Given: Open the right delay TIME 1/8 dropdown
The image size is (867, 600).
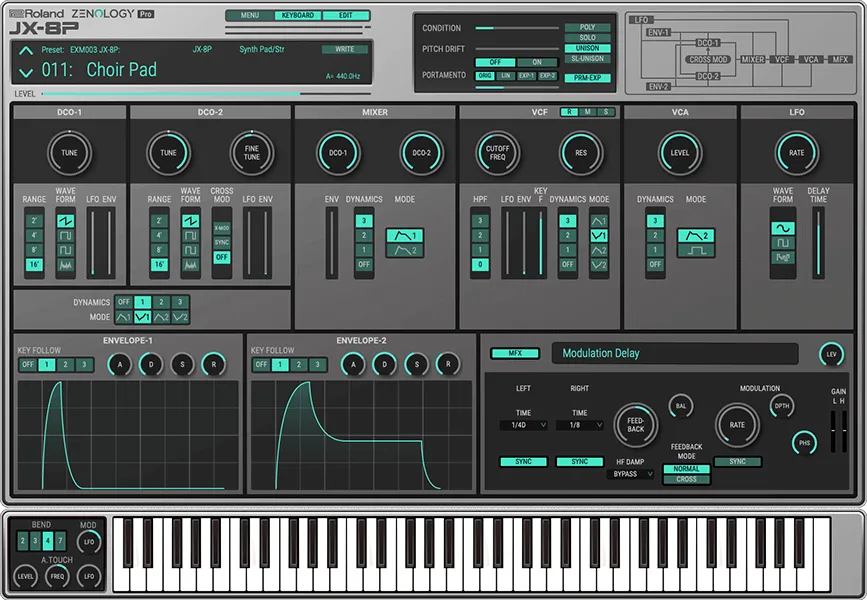Looking at the screenshot, I should pyautogui.click(x=579, y=425).
